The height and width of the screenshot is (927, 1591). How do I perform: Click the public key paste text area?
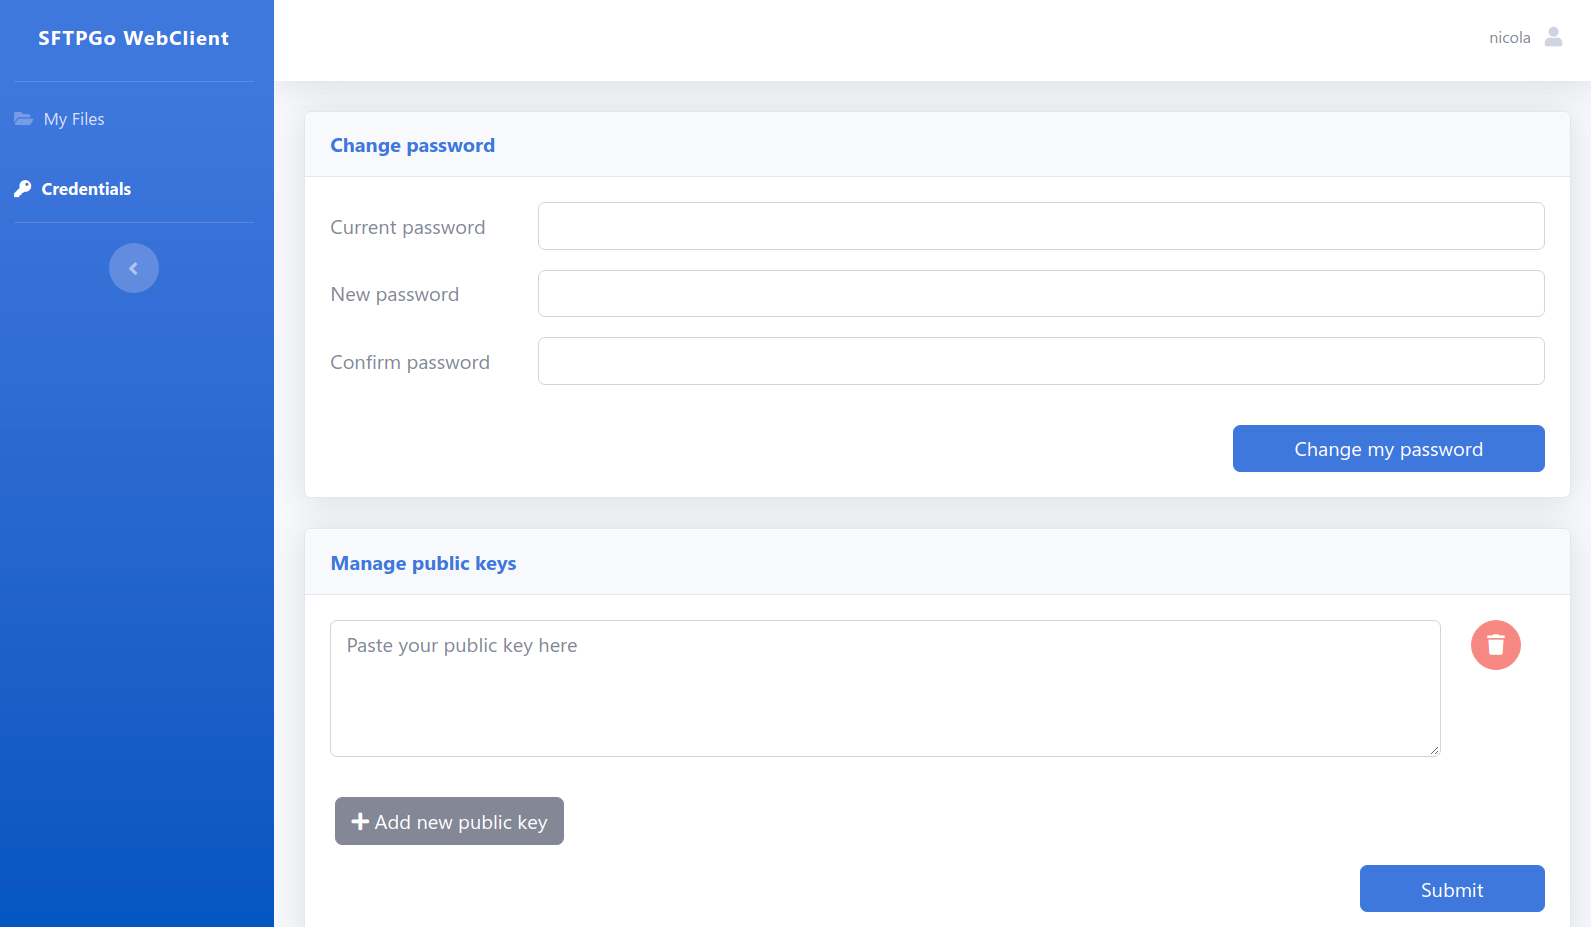point(884,688)
